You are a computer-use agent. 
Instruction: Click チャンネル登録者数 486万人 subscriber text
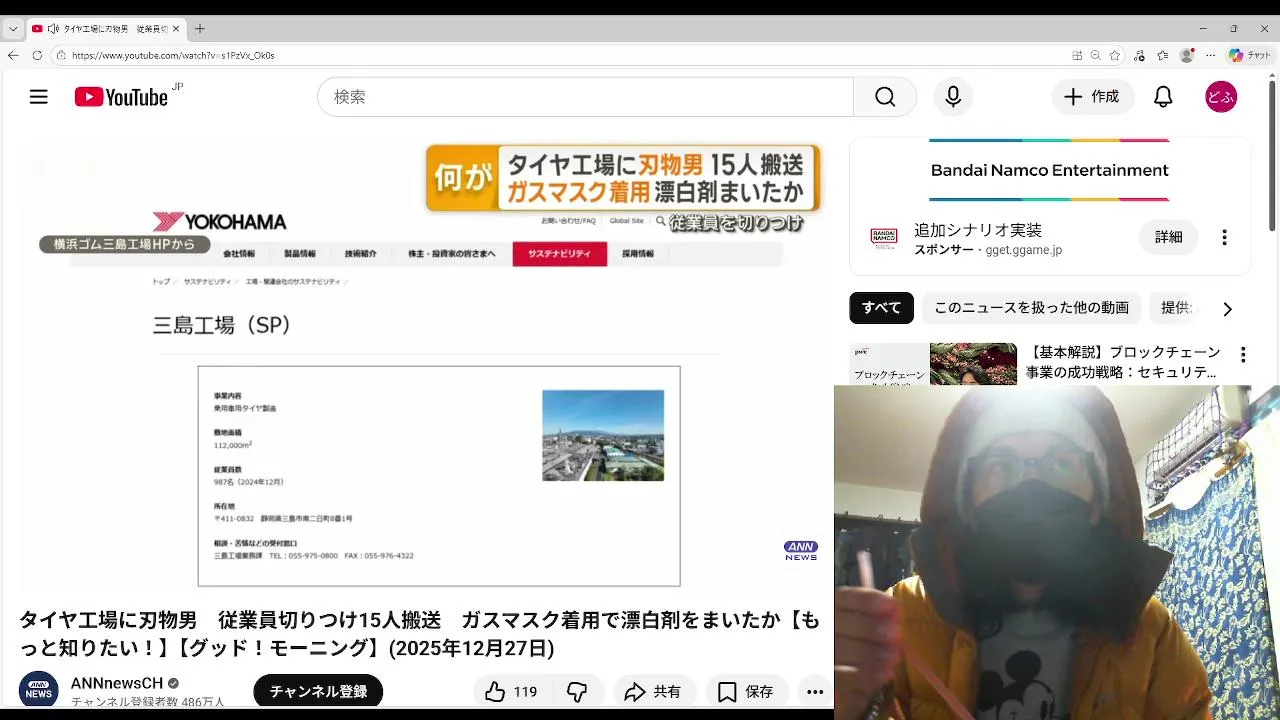148,701
